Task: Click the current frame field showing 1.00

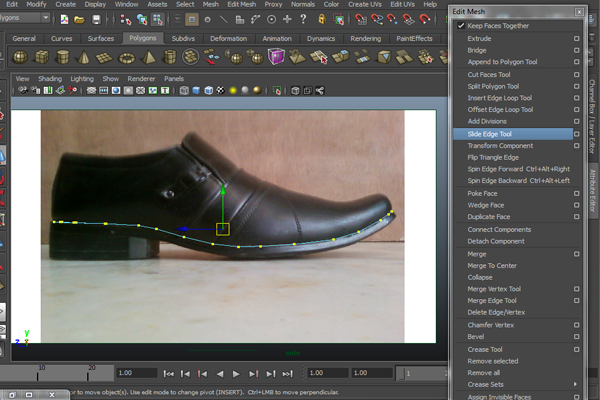Action: [137, 373]
